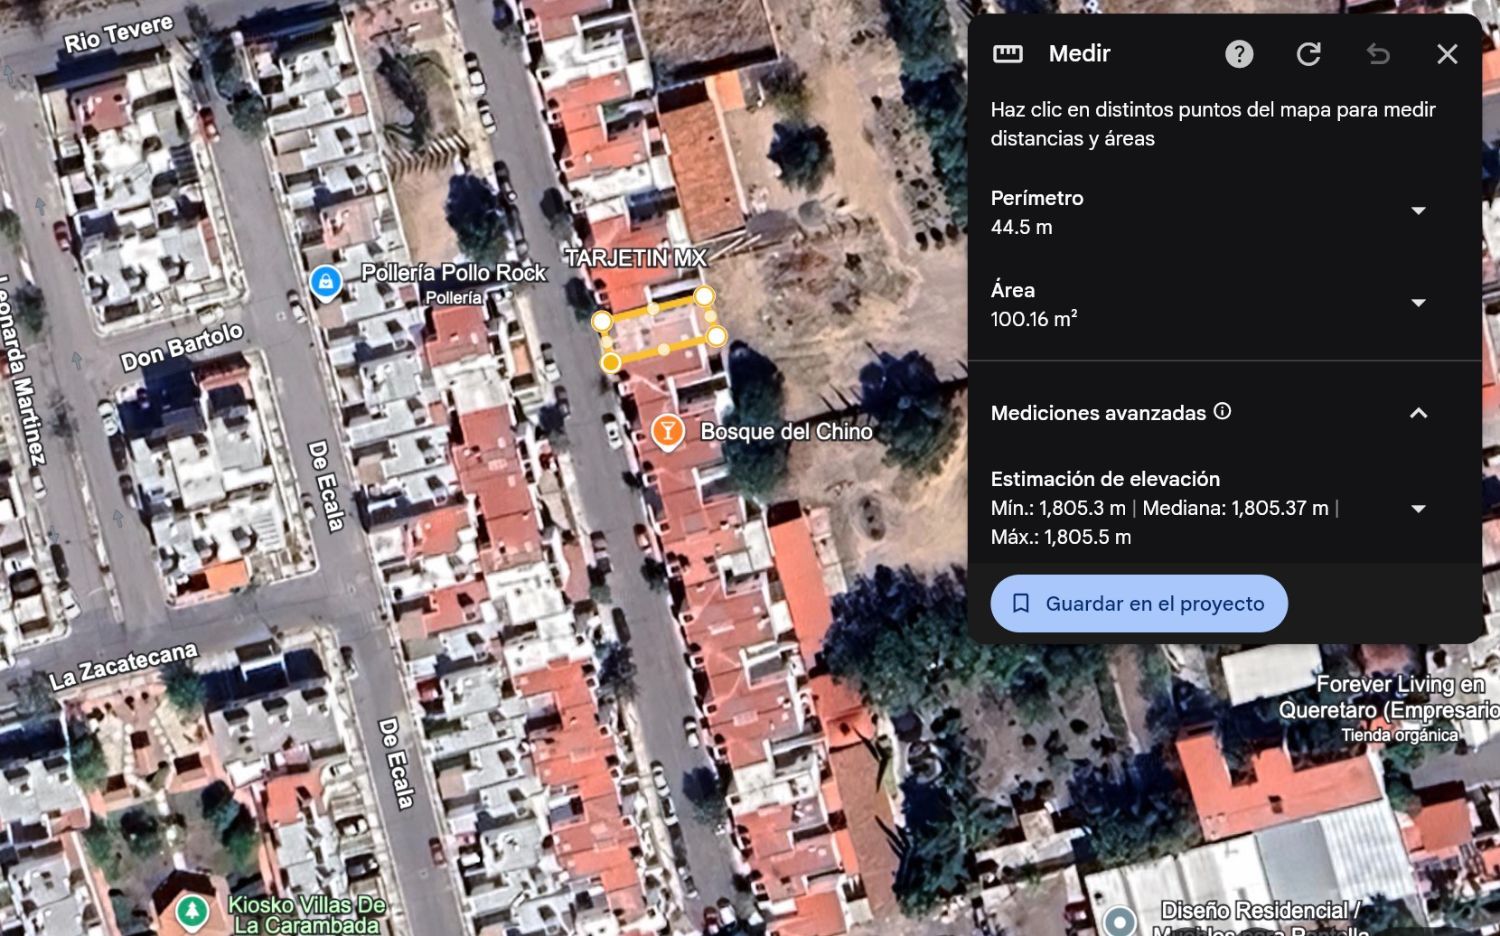Select the Pollería Pollo Rock shopping pin
Image resolution: width=1500 pixels, height=936 pixels.
tap(325, 283)
